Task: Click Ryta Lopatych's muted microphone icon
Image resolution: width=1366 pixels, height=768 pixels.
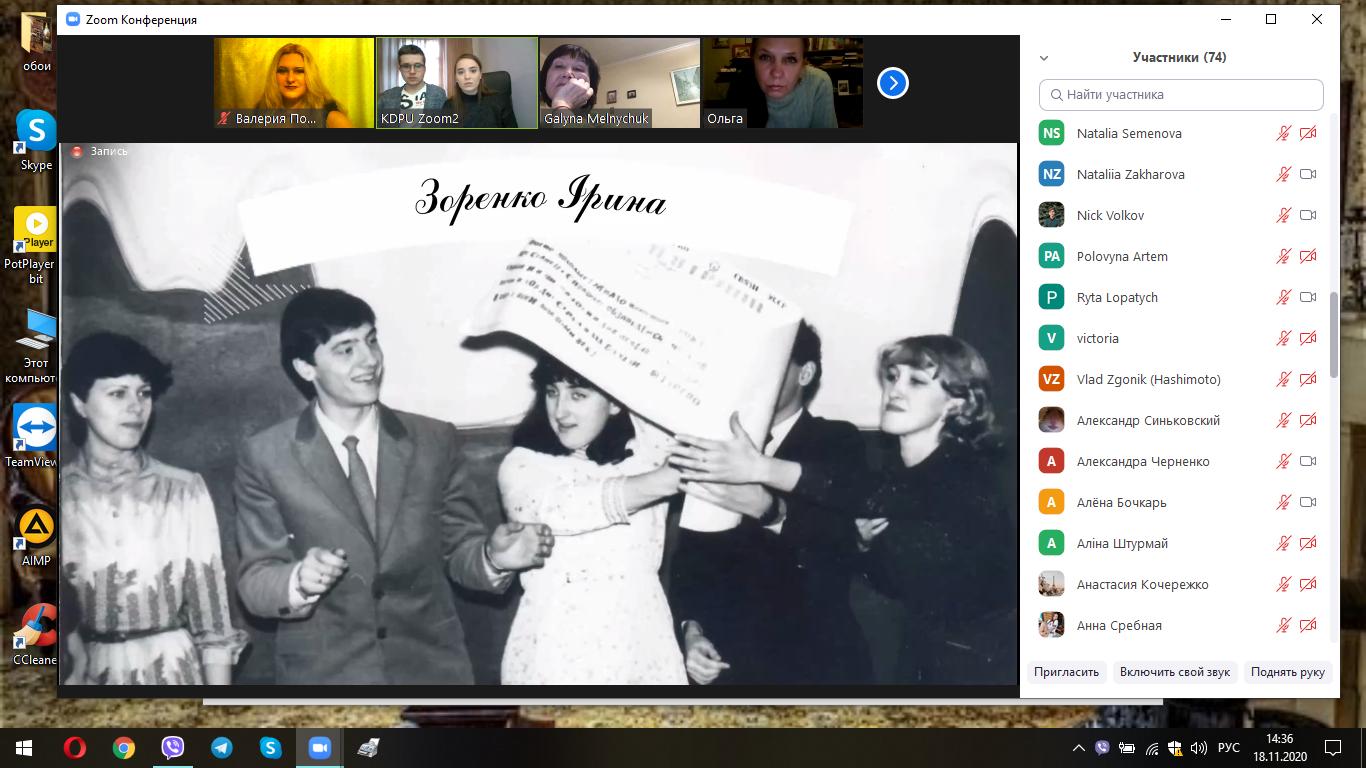Action: coord(1283,297)
